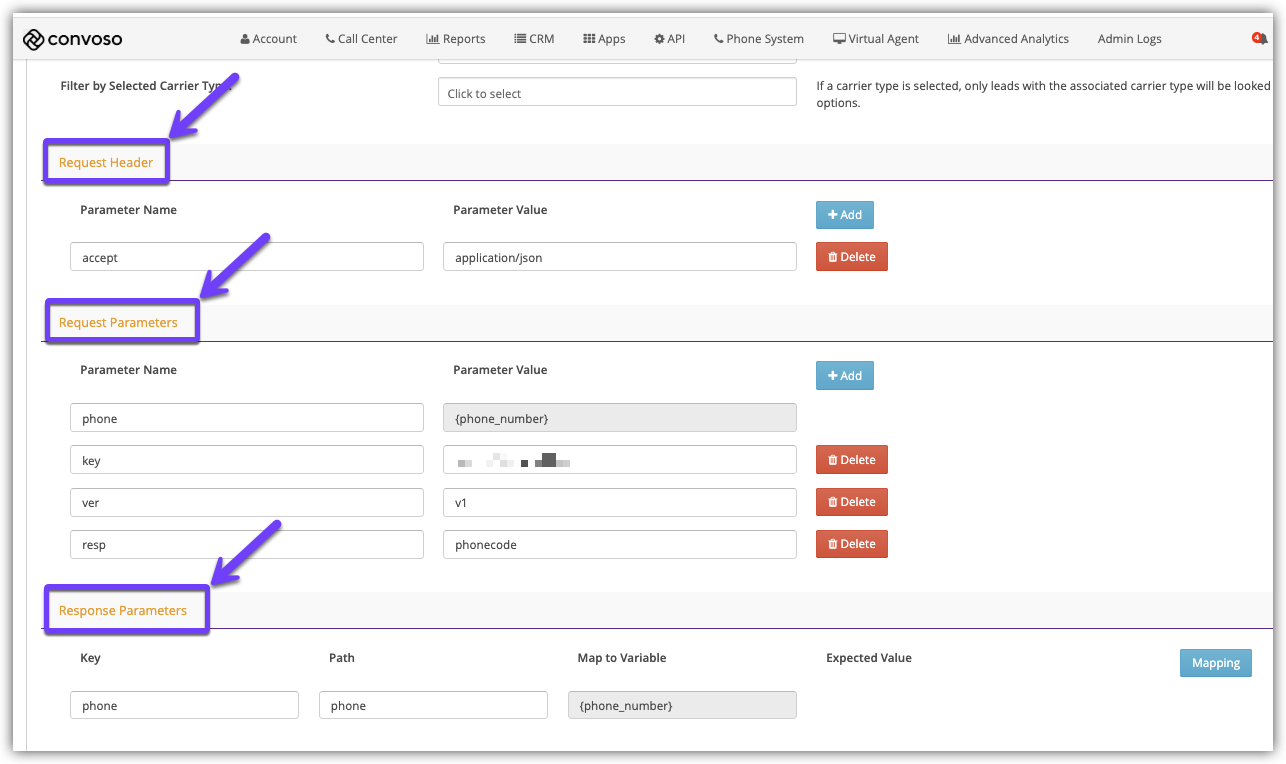Viewport: 1286px width, 764px height.
Task: Click the Convoso logo icon
Action: 34,39
